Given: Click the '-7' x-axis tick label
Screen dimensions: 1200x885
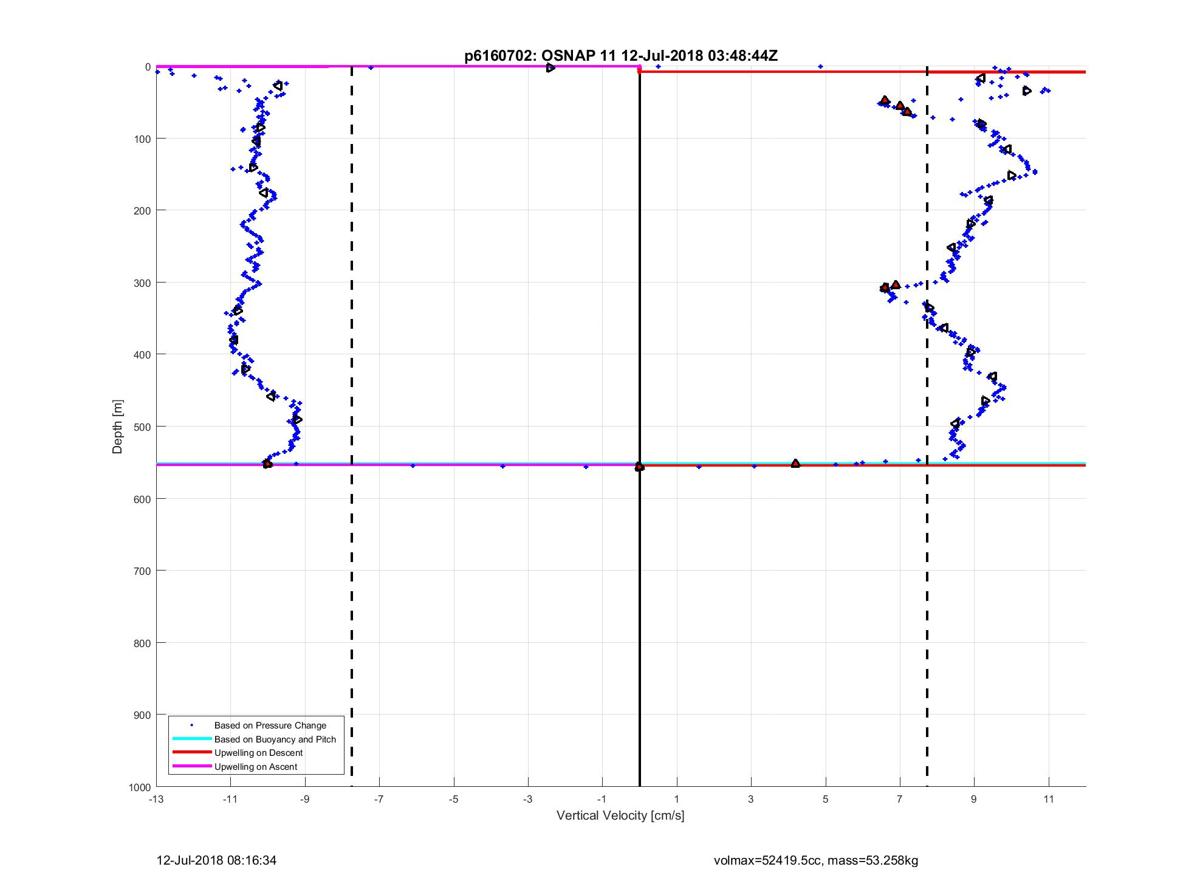Looking at the screenshot, I should [379, 799].
